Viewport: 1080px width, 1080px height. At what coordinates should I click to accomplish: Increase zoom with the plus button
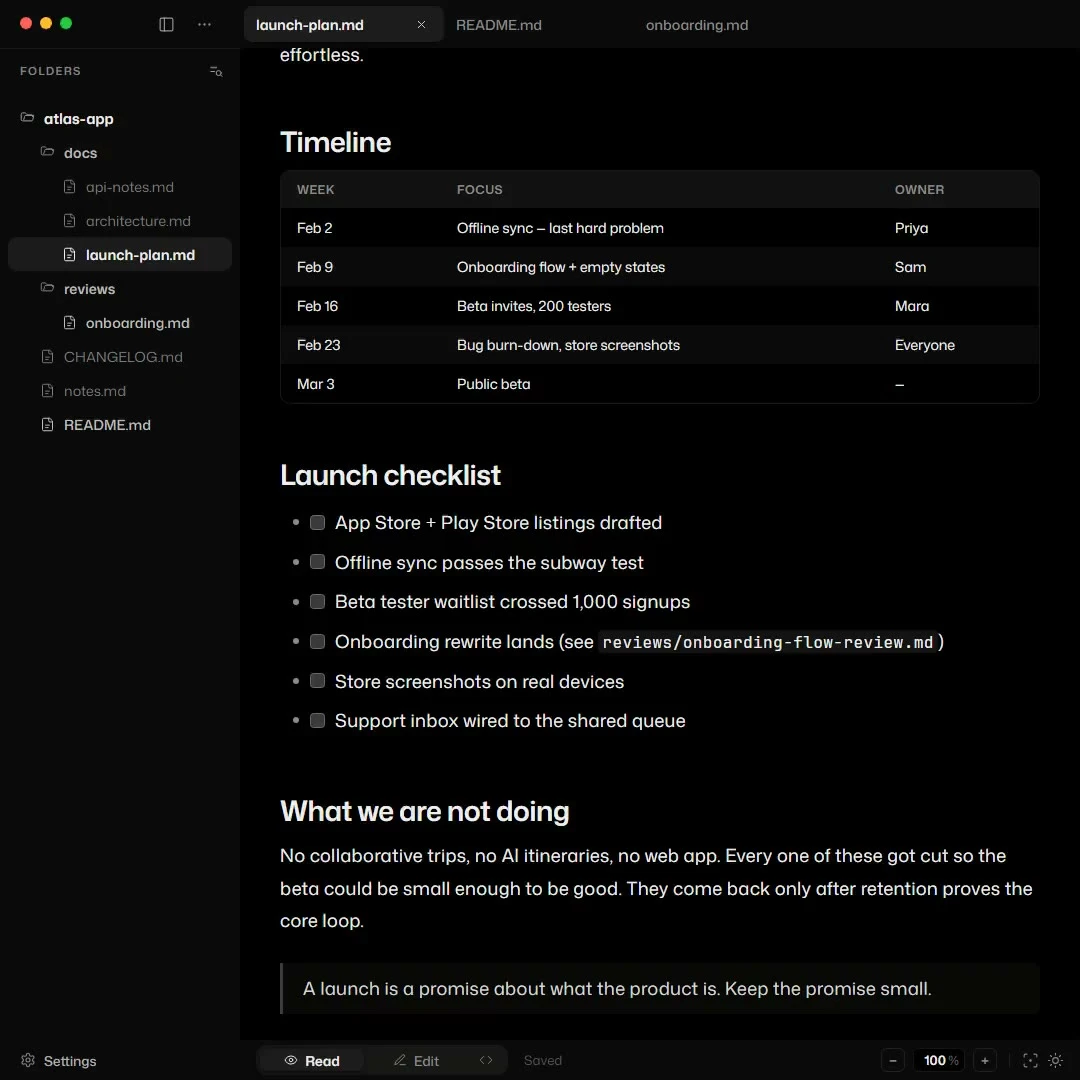pyautogui.click(x=985, y=1061)
